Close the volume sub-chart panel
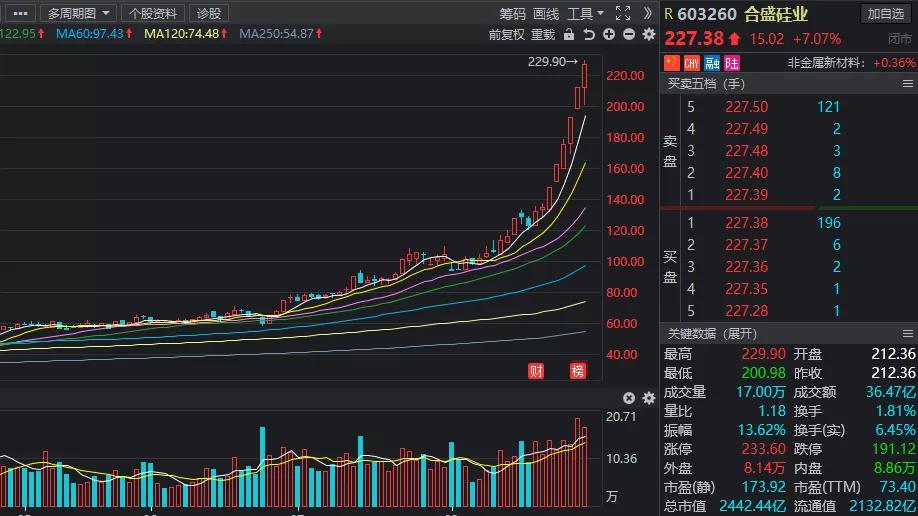 pyautogui.click(x=629, y=398)
